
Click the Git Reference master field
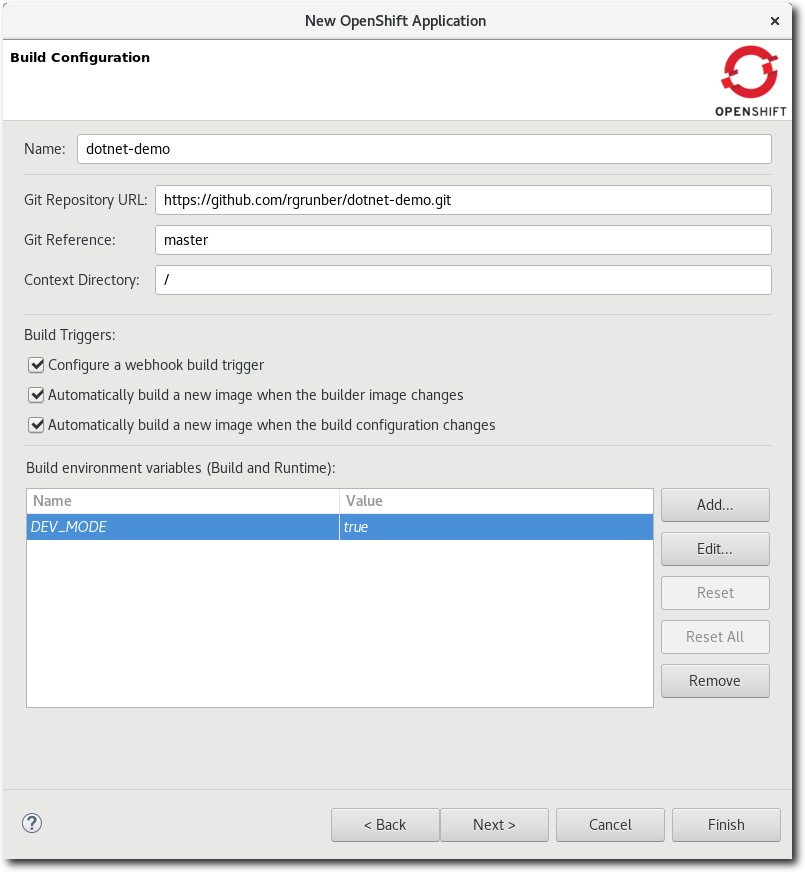tap(463, 239)
